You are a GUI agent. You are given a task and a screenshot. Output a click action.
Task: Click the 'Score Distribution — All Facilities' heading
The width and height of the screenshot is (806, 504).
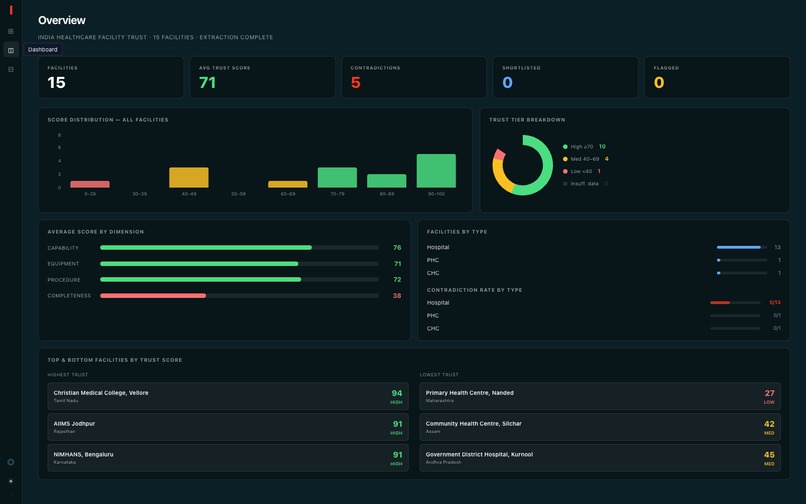[108, 120]
